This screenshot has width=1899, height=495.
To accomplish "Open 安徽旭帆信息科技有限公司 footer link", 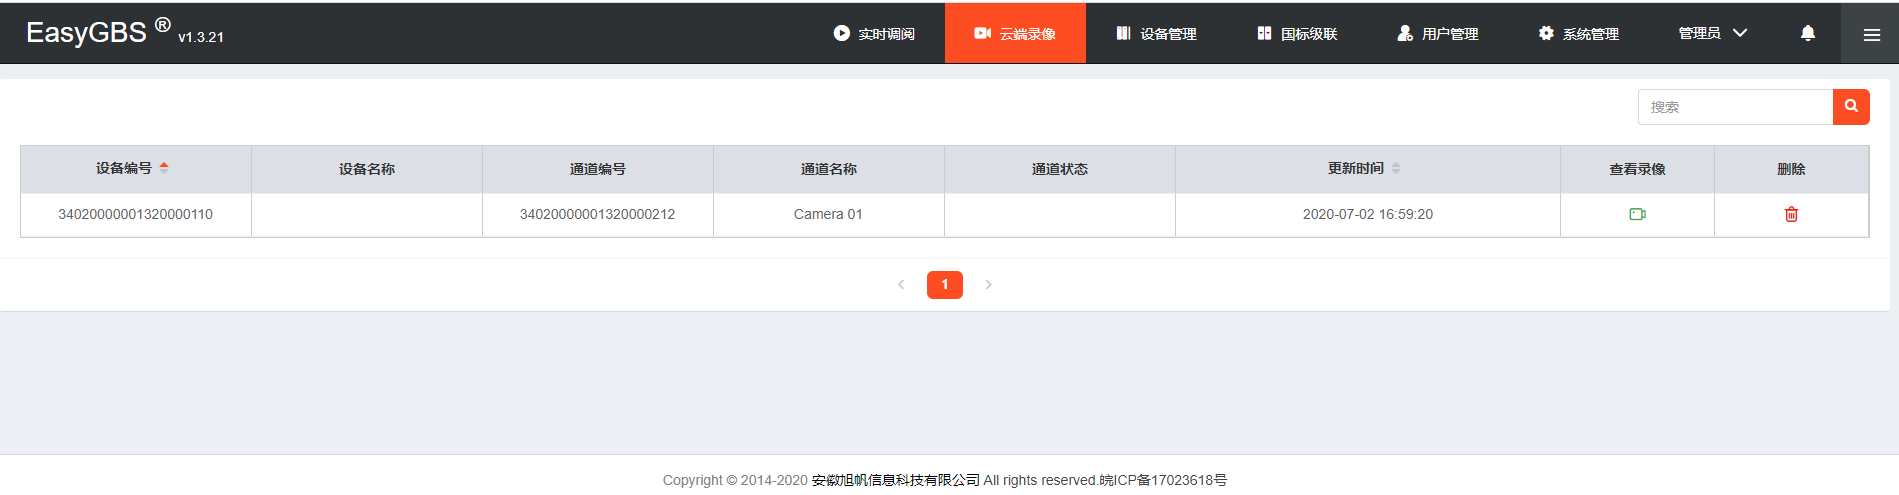I will pos(896,480).
